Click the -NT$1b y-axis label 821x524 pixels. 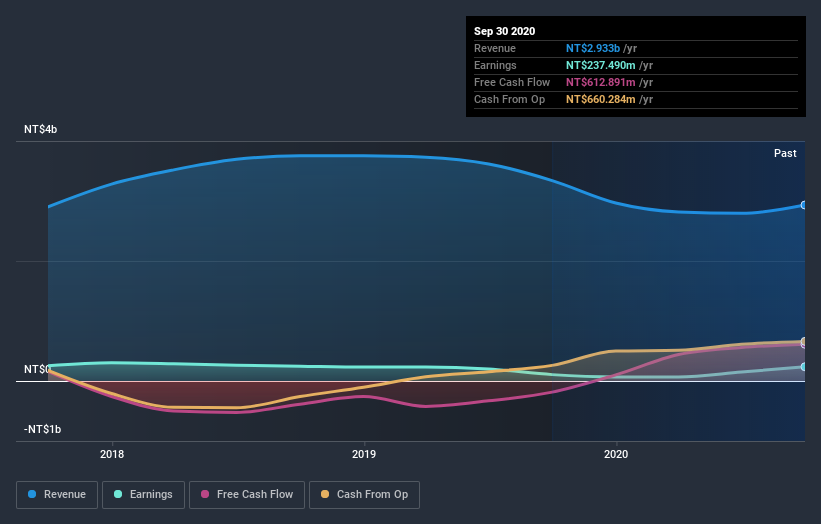point(42,429)
